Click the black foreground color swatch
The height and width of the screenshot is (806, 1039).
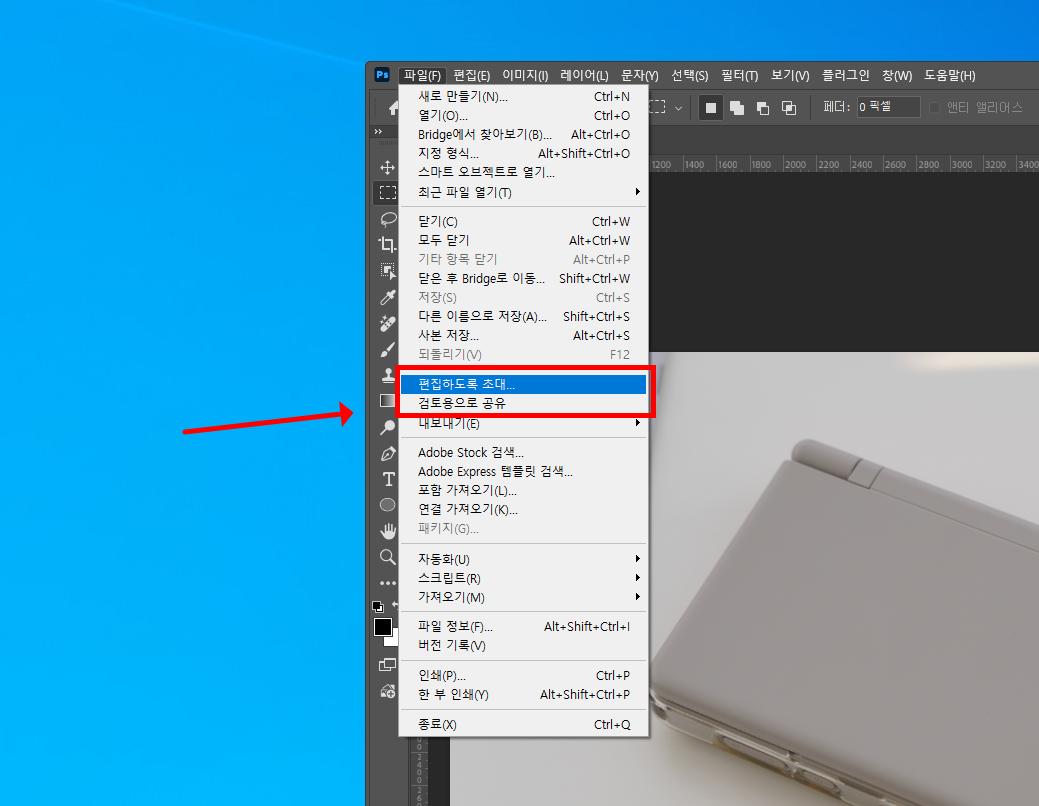coord(383,626)
